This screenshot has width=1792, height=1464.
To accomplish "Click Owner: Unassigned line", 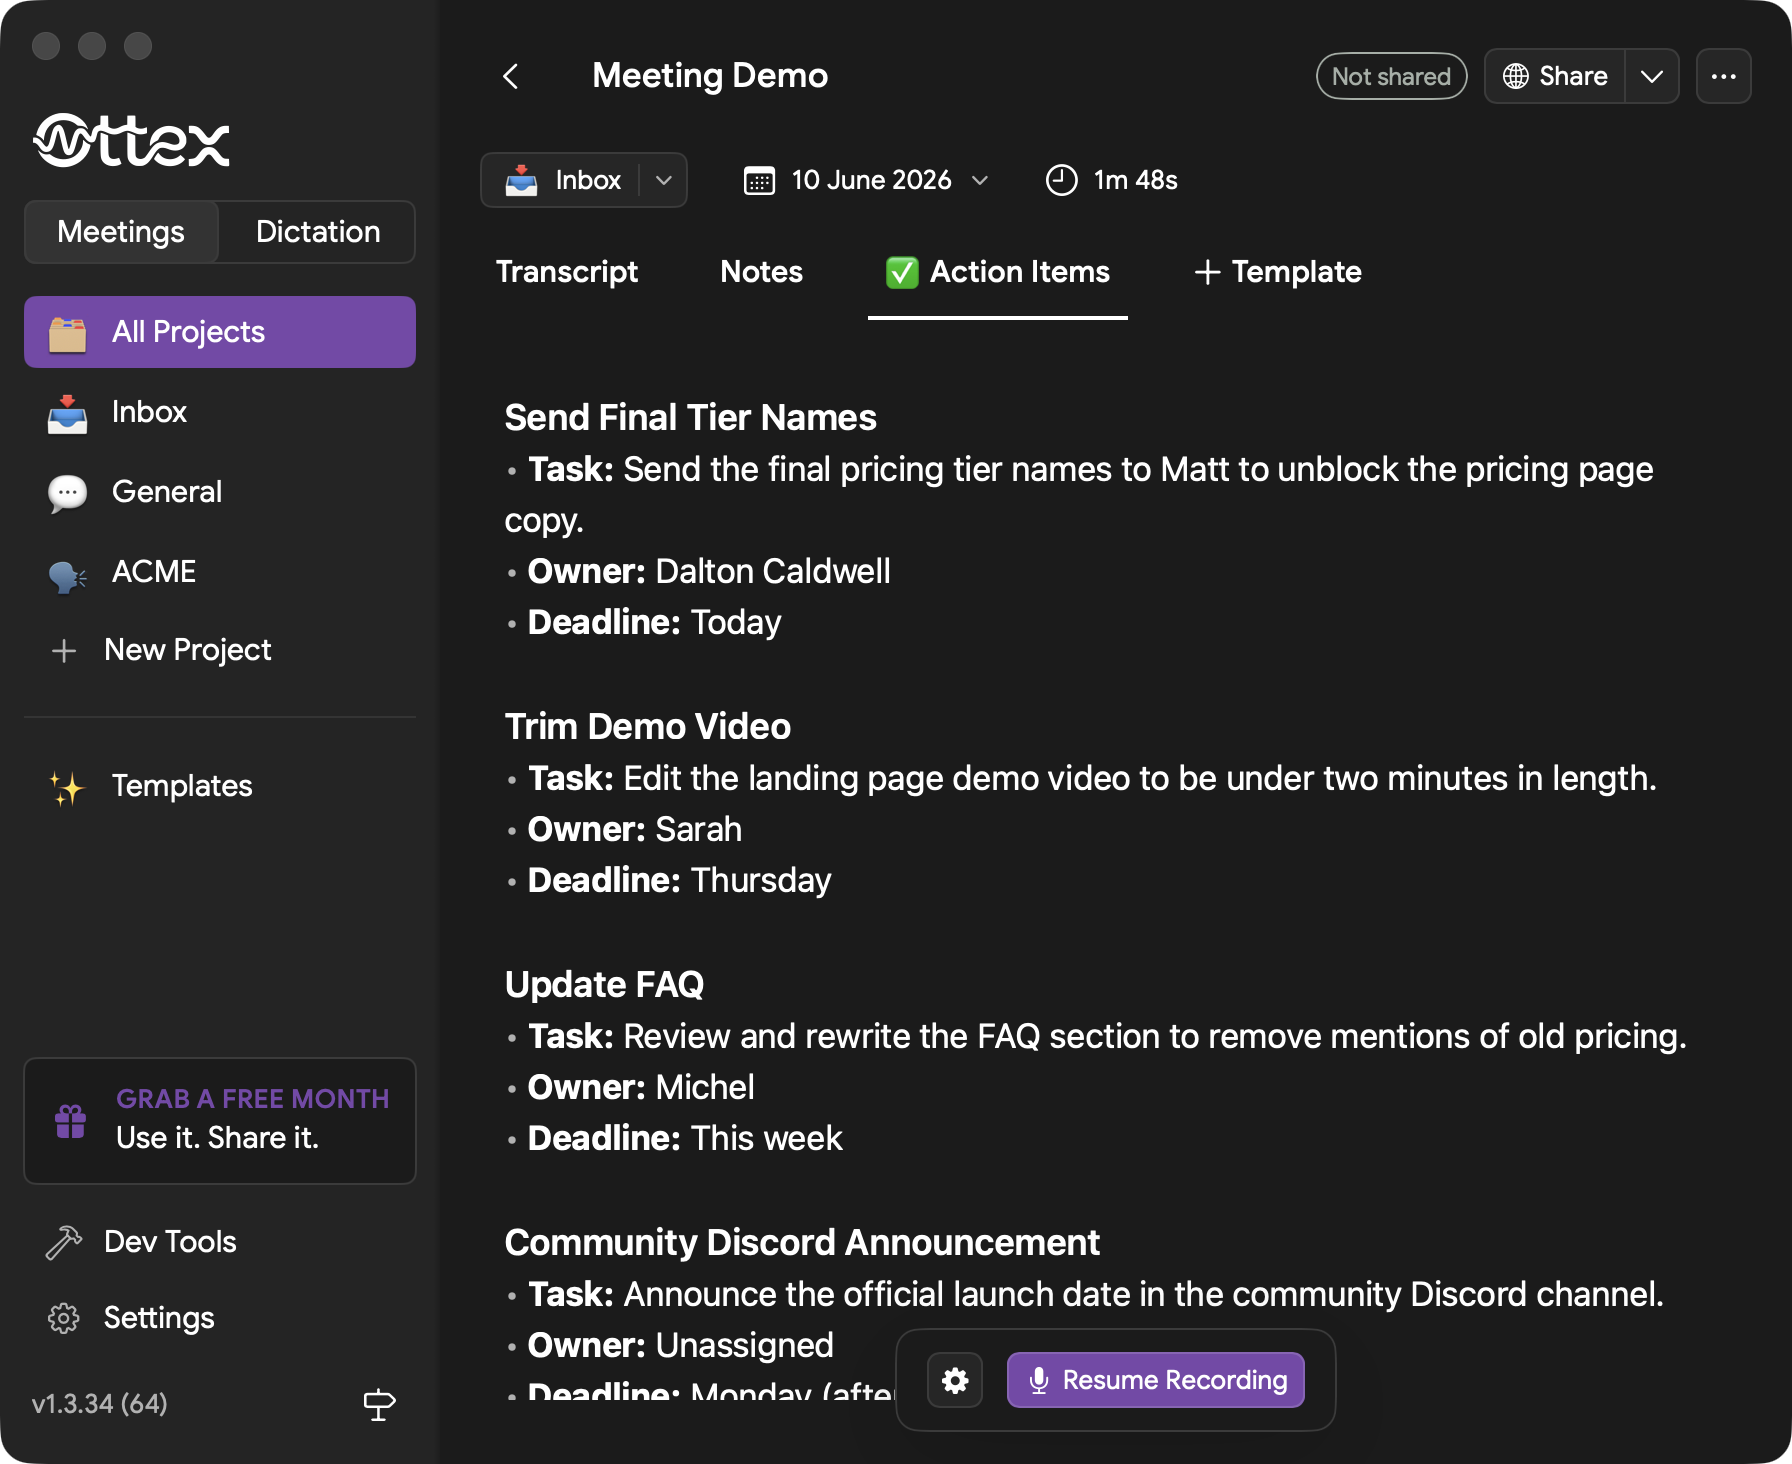I will 680,1346.
